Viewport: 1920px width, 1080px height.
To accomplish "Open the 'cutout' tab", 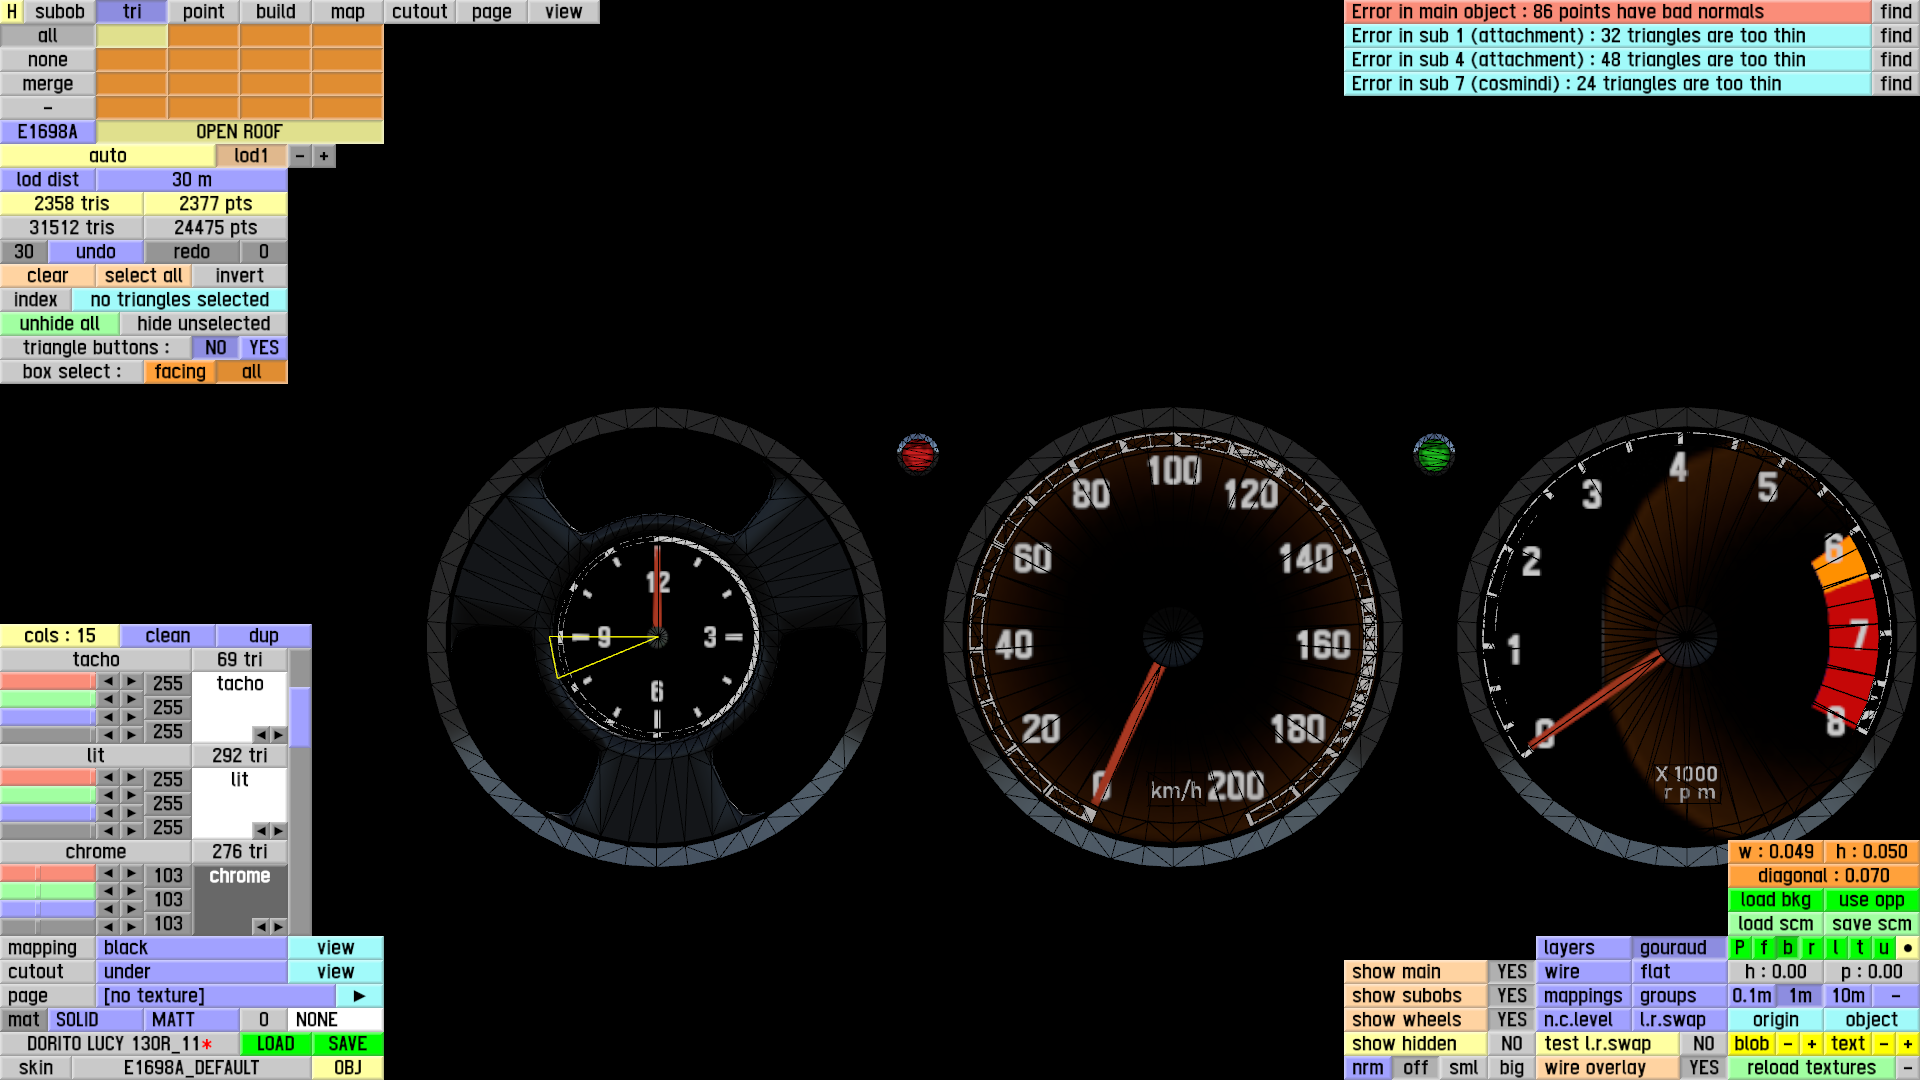I will click(x=419, y=12).
